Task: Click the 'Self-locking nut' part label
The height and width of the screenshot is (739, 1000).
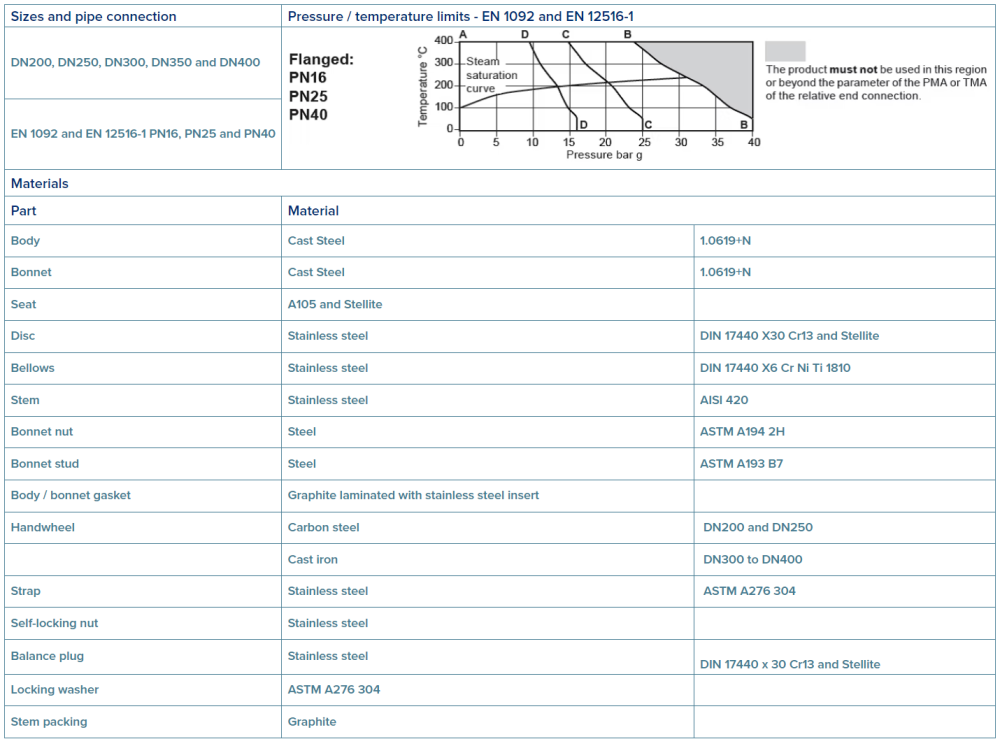Action: pos(54,624)
